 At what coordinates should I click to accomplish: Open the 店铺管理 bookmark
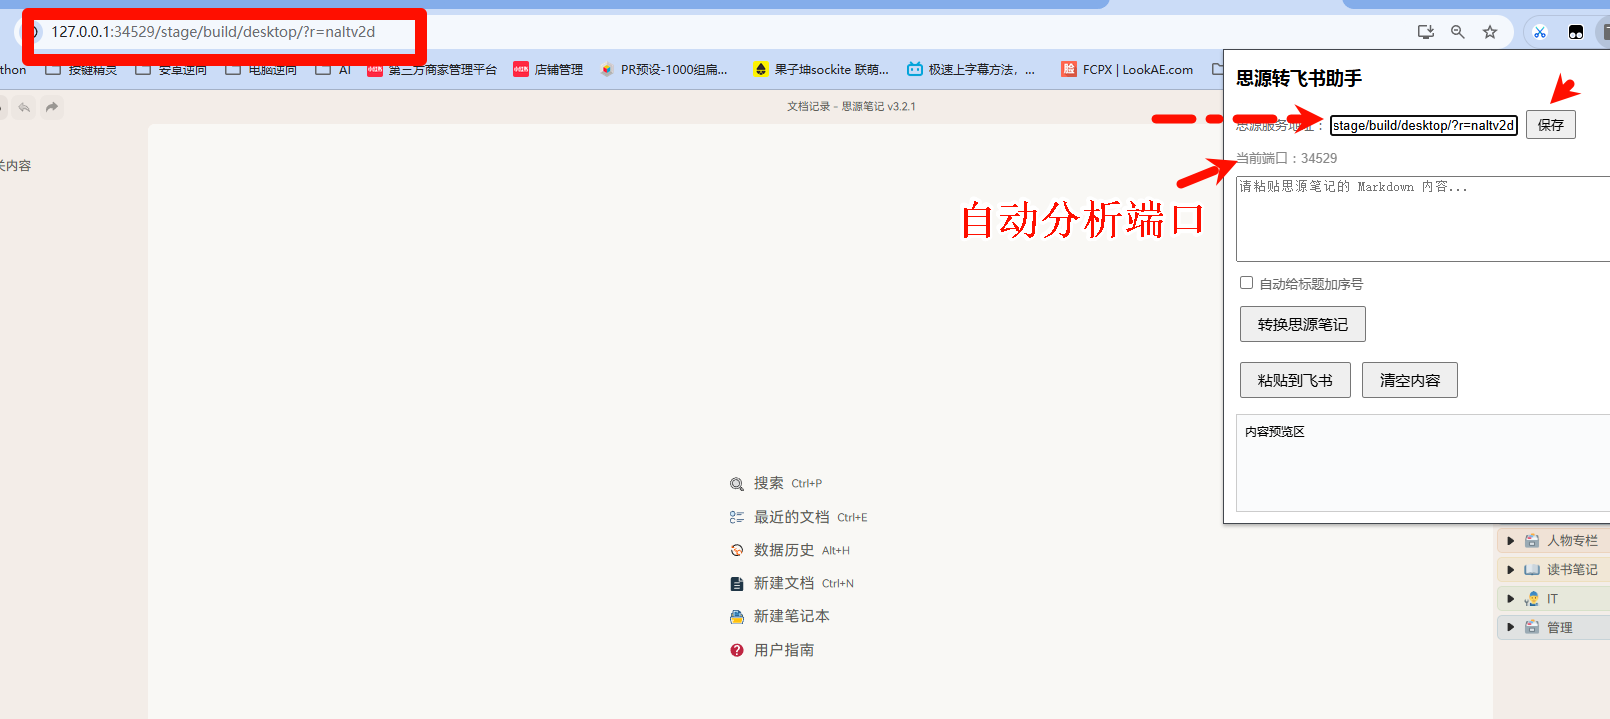548,70
